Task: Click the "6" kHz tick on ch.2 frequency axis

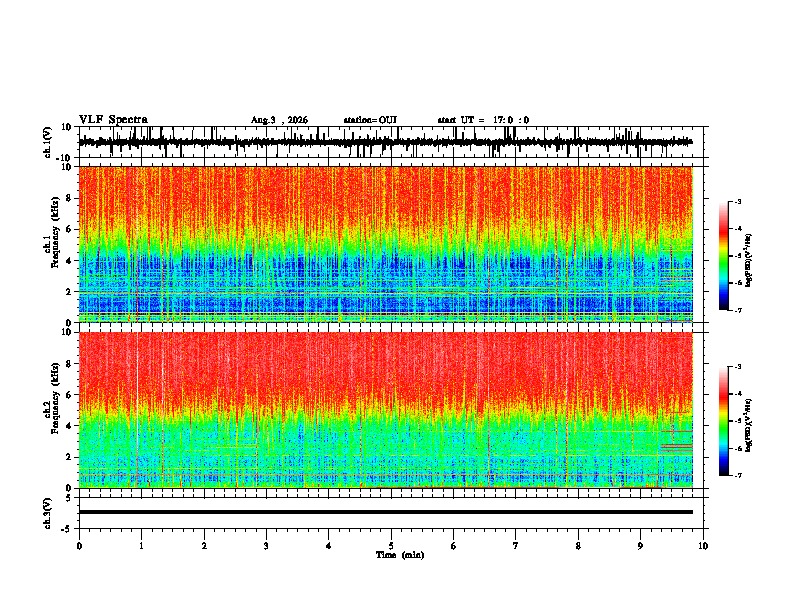Action: [x=69, y=394]
